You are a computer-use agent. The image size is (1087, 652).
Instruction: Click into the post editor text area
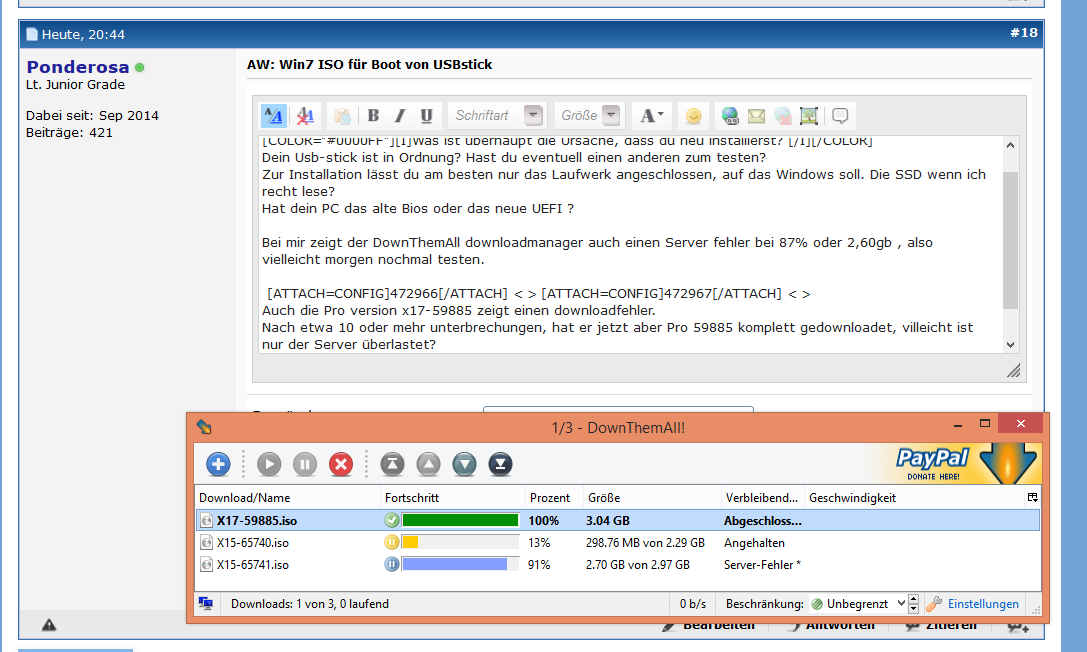click(x=630, y=245)
